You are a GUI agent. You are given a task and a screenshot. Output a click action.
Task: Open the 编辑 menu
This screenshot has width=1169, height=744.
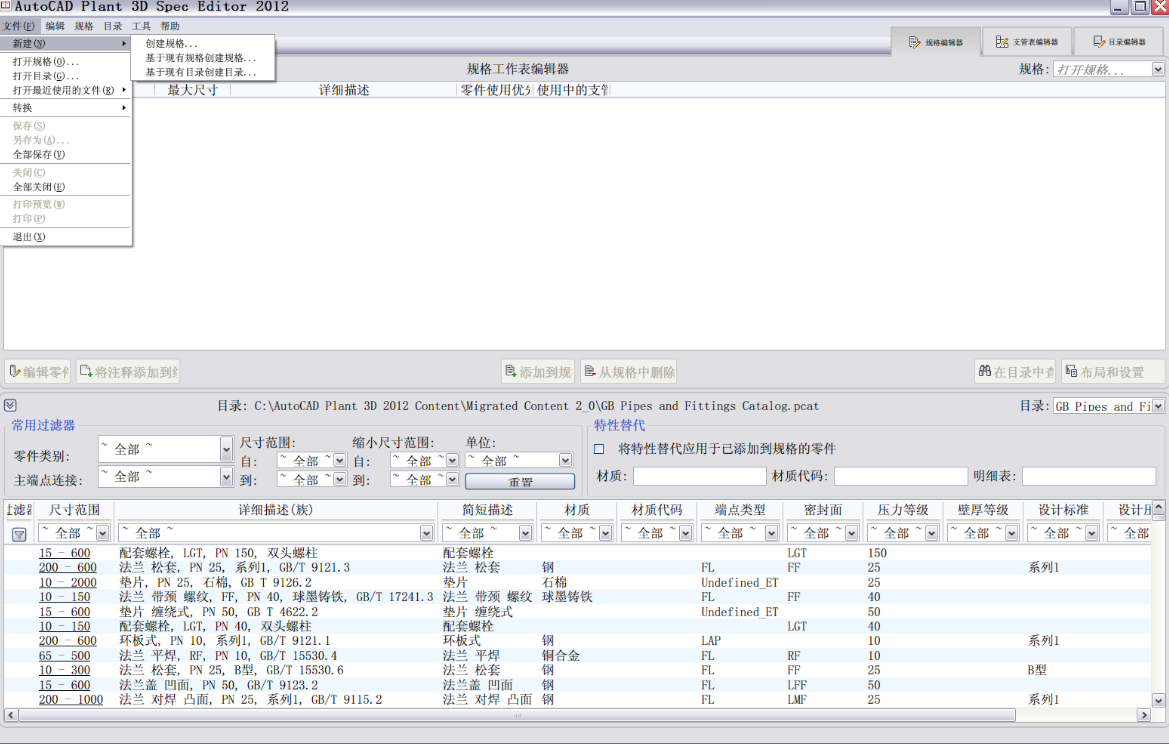pyautogui.click(x=55, y=26)
